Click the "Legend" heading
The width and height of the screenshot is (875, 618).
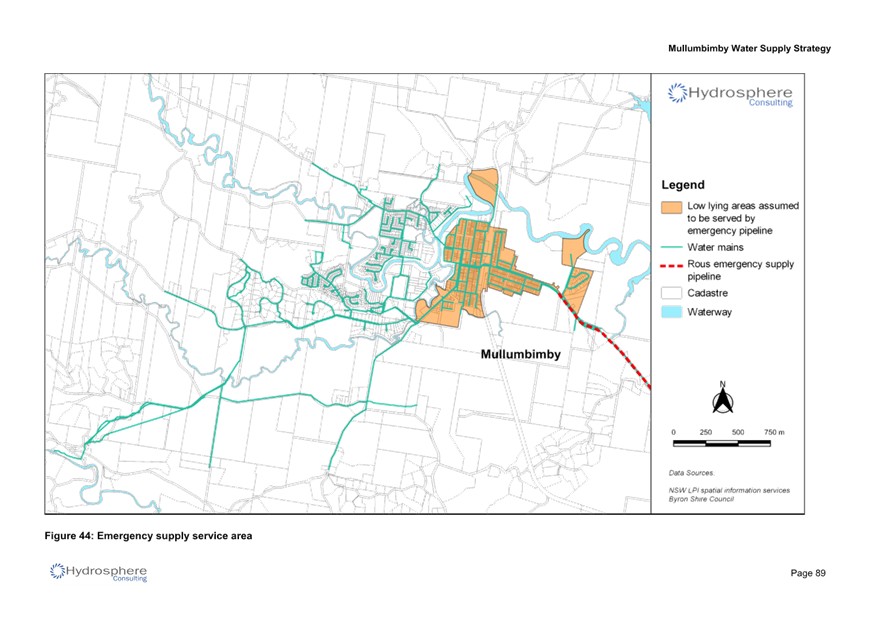(683, 185)
